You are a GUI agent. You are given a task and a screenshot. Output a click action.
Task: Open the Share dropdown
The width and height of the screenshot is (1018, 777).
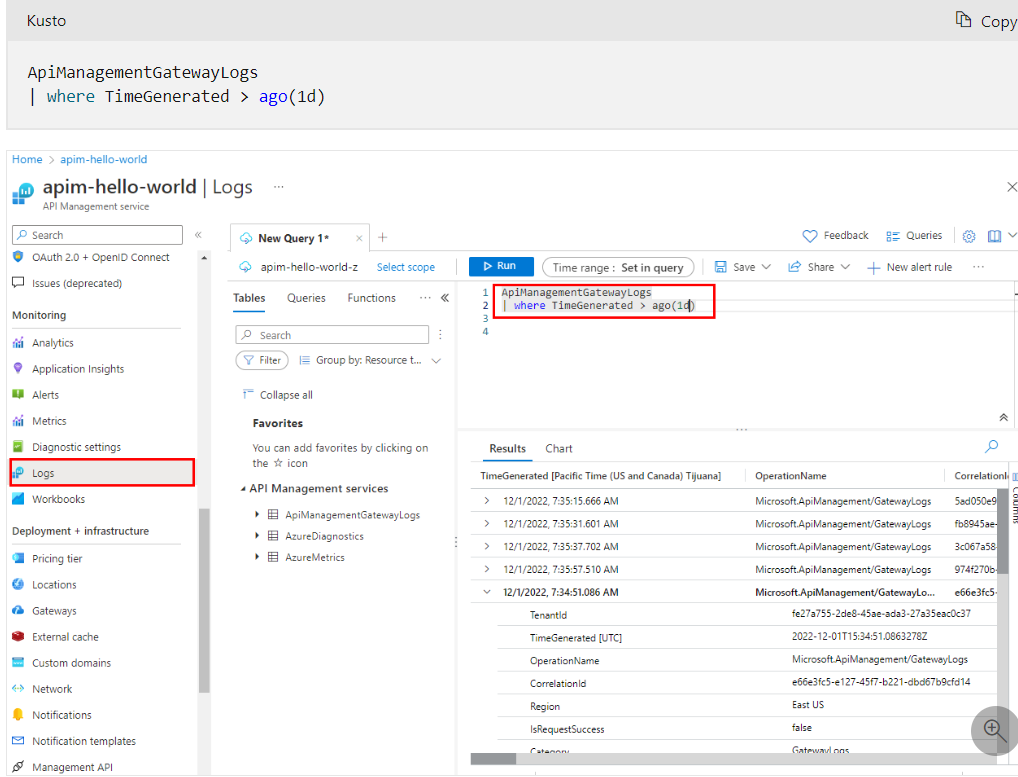(x=819, y=267)
